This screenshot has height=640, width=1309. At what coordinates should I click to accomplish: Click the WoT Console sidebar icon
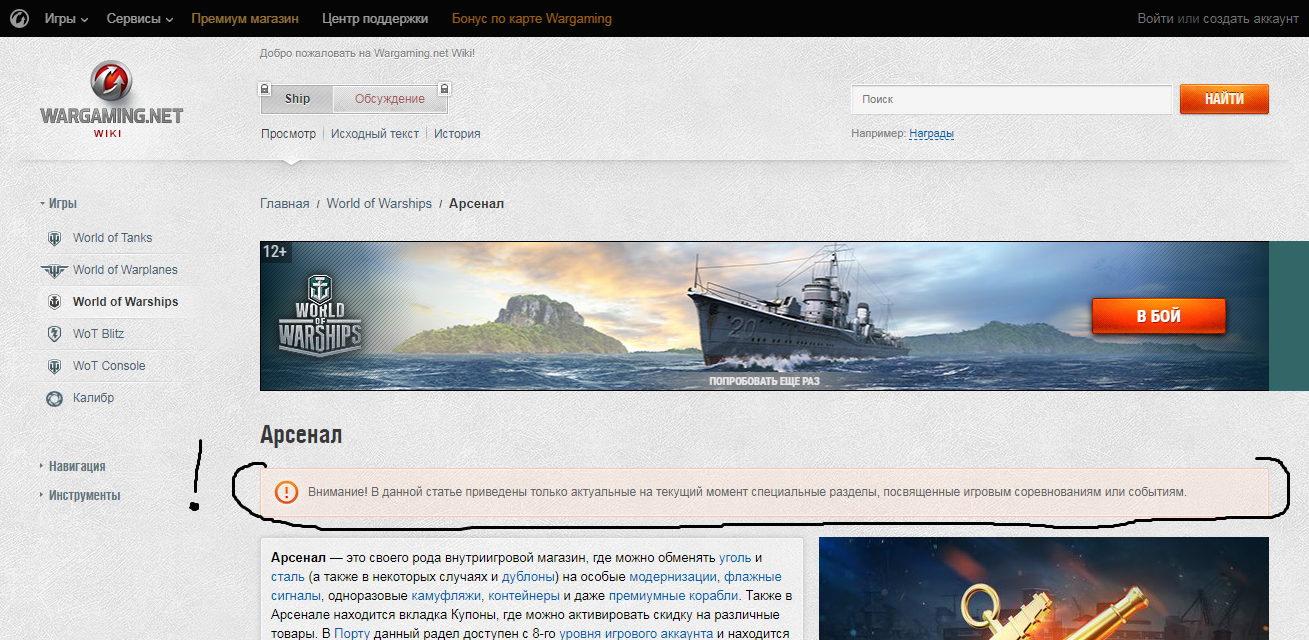tap(55, 366)
